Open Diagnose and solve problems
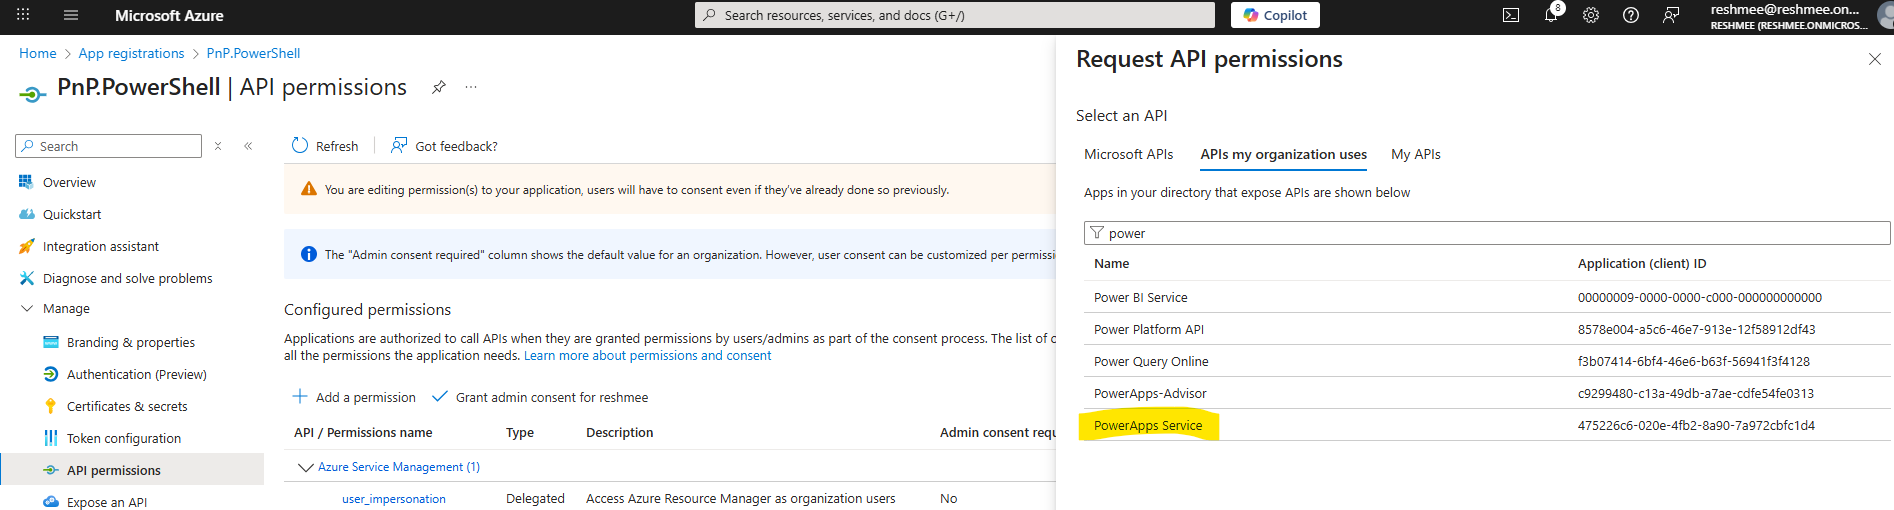Screen dimensions: 1894x510 [x=127, y=278]
